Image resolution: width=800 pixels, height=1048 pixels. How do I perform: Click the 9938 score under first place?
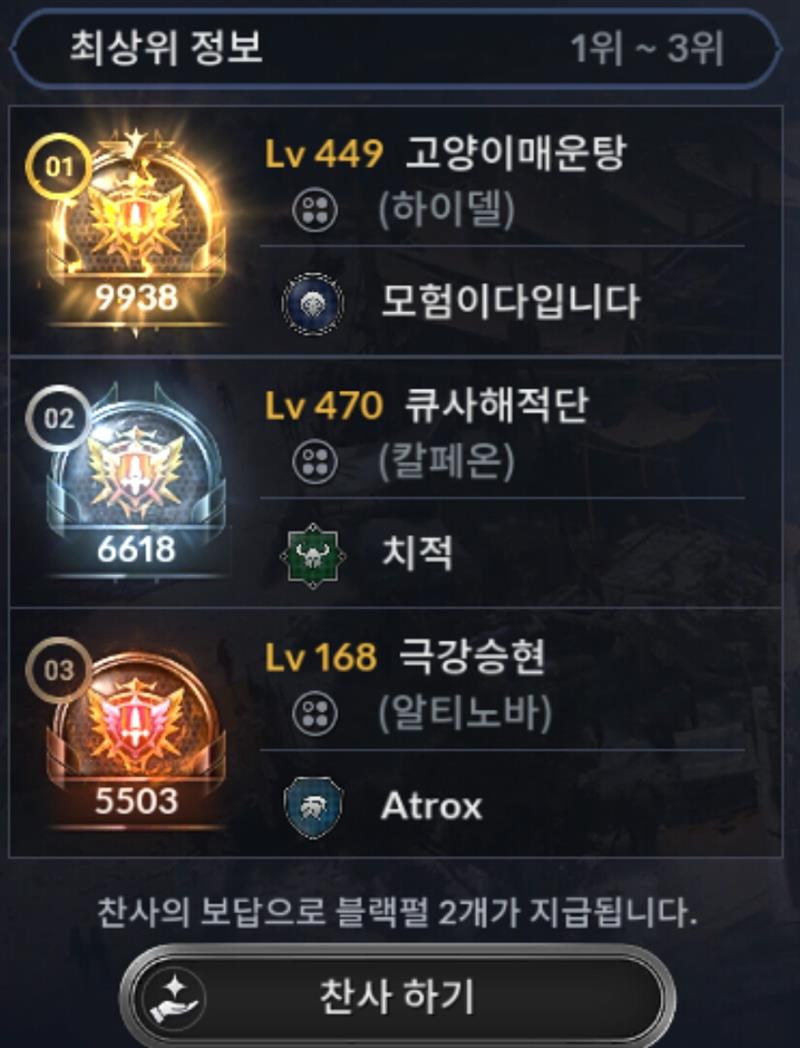[x=136, y=297]
